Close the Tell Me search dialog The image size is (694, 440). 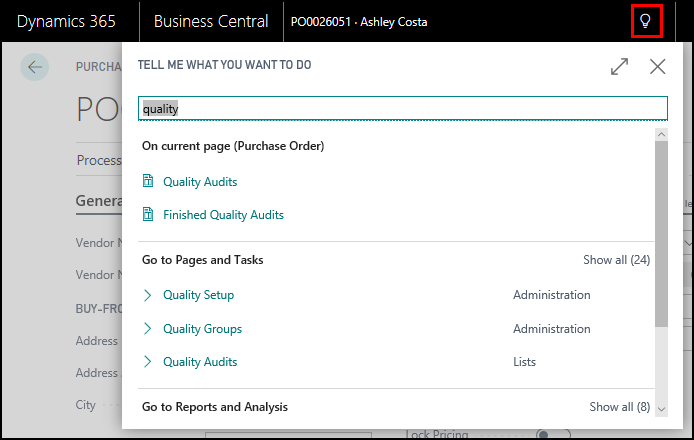point(657,66)
